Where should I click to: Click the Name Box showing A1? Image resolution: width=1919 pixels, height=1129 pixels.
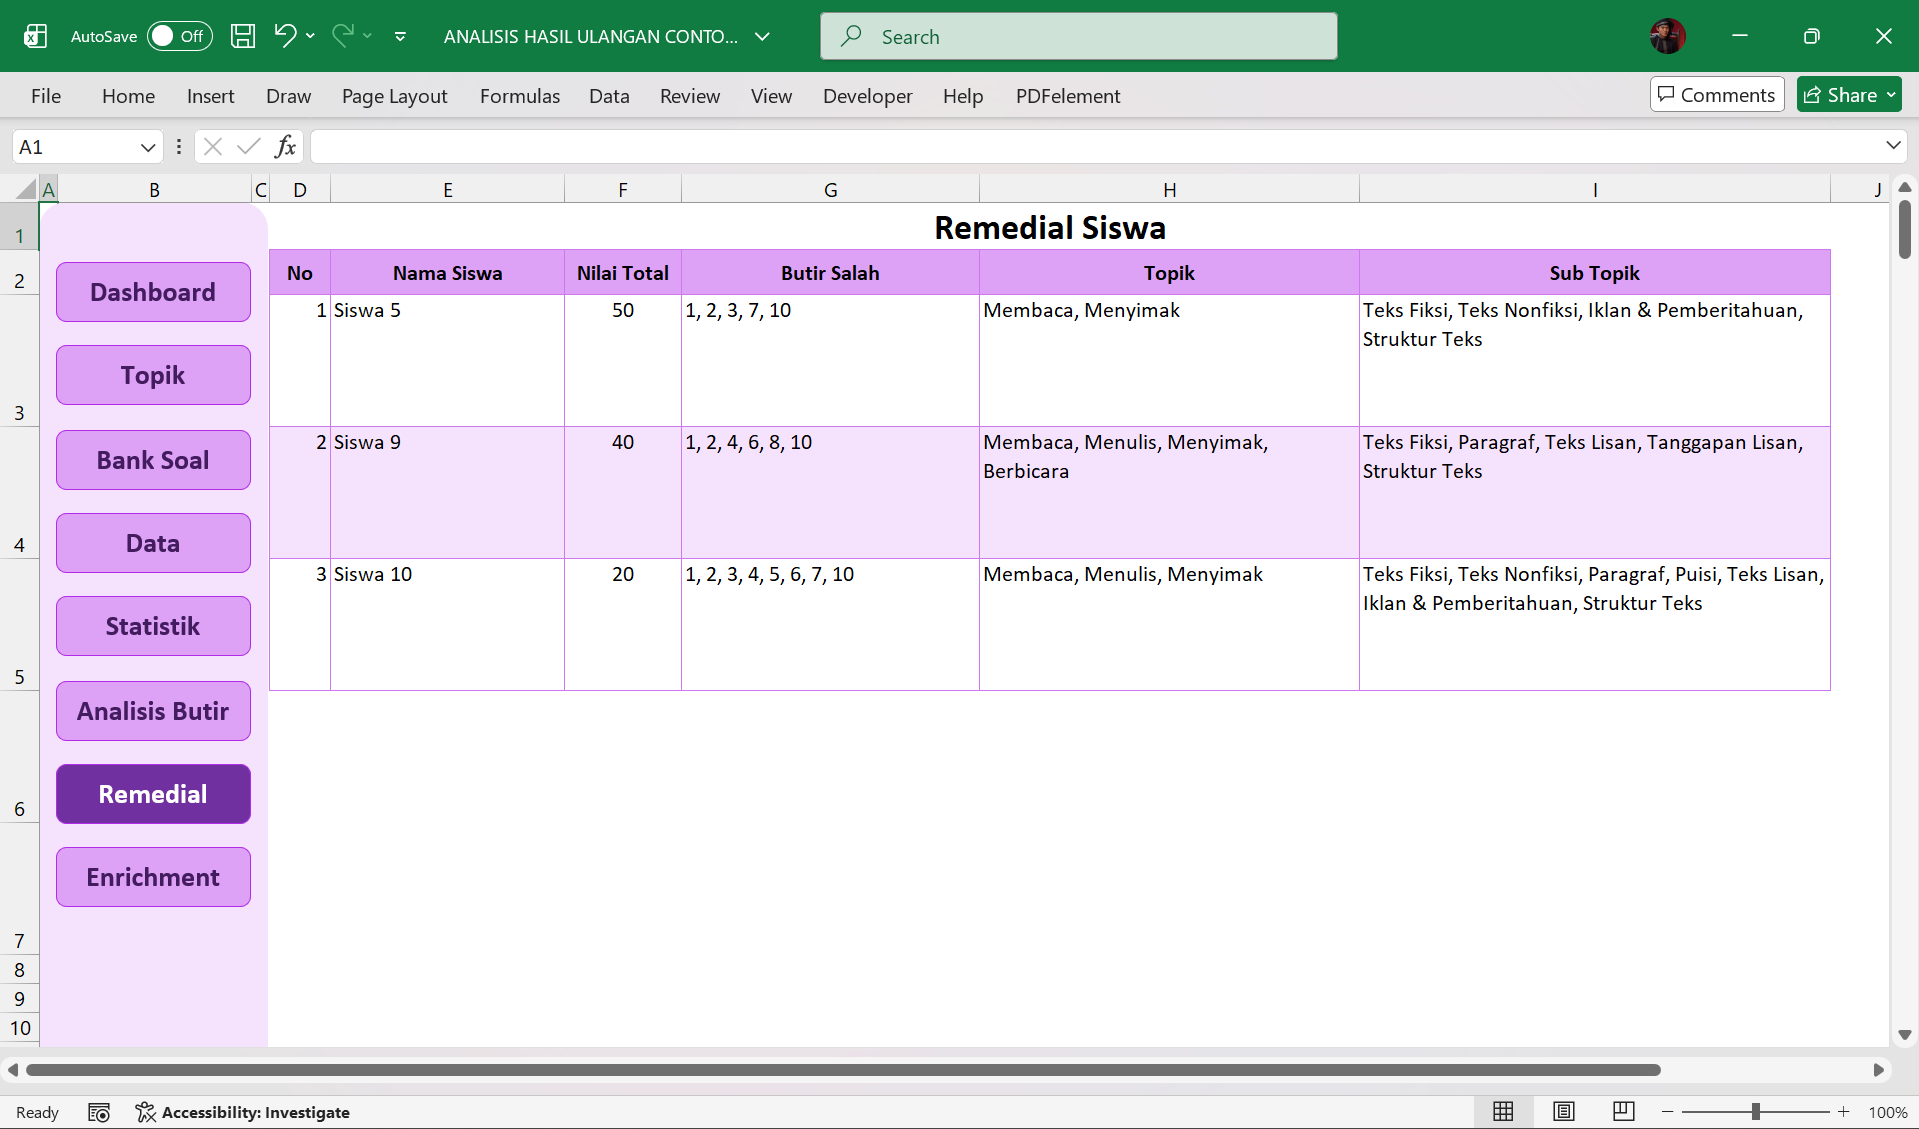(74, 147)
